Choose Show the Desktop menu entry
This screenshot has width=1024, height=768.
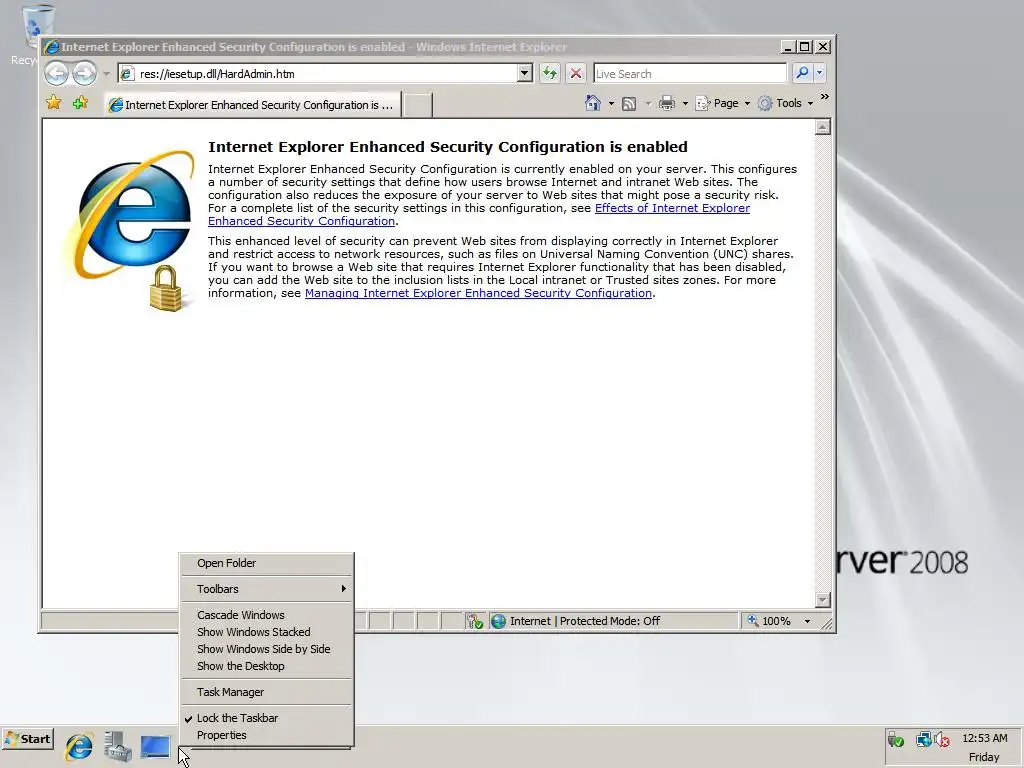(266, 666)
